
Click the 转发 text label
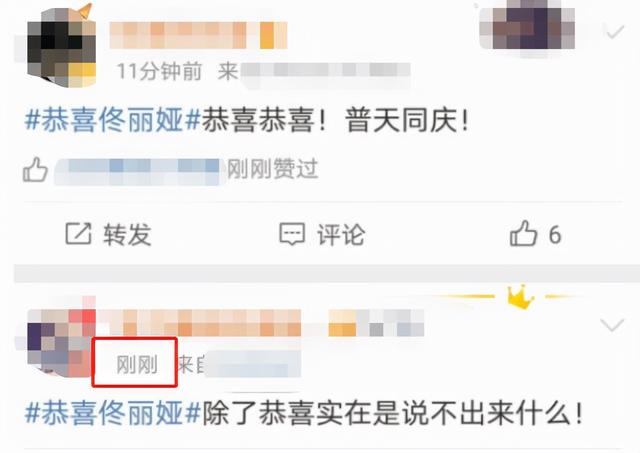coord(127,234)
